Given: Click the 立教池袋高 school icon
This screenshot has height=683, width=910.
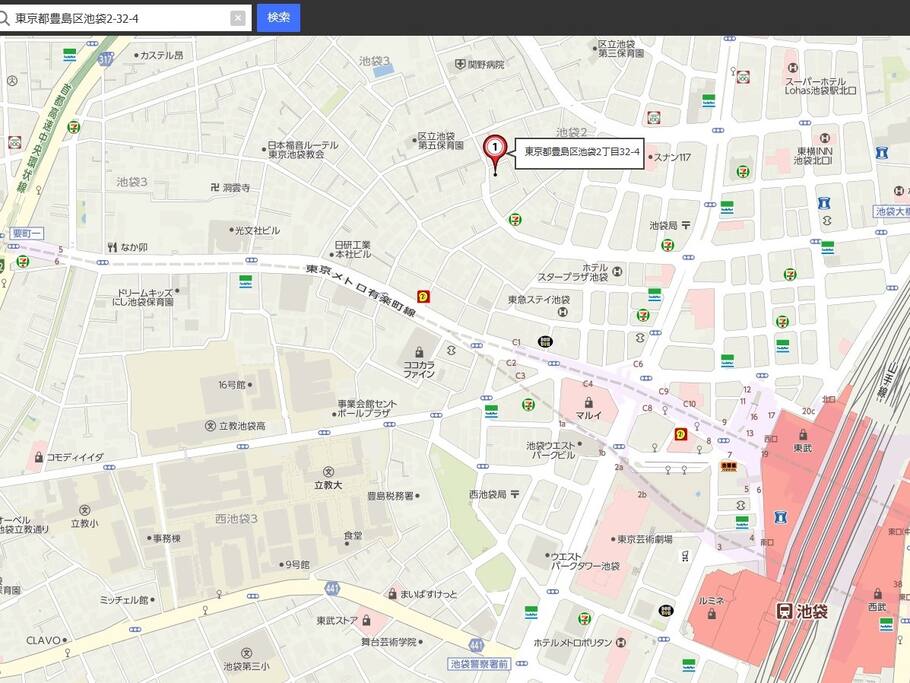Looking at the screenshot, I should click(211, 426).
